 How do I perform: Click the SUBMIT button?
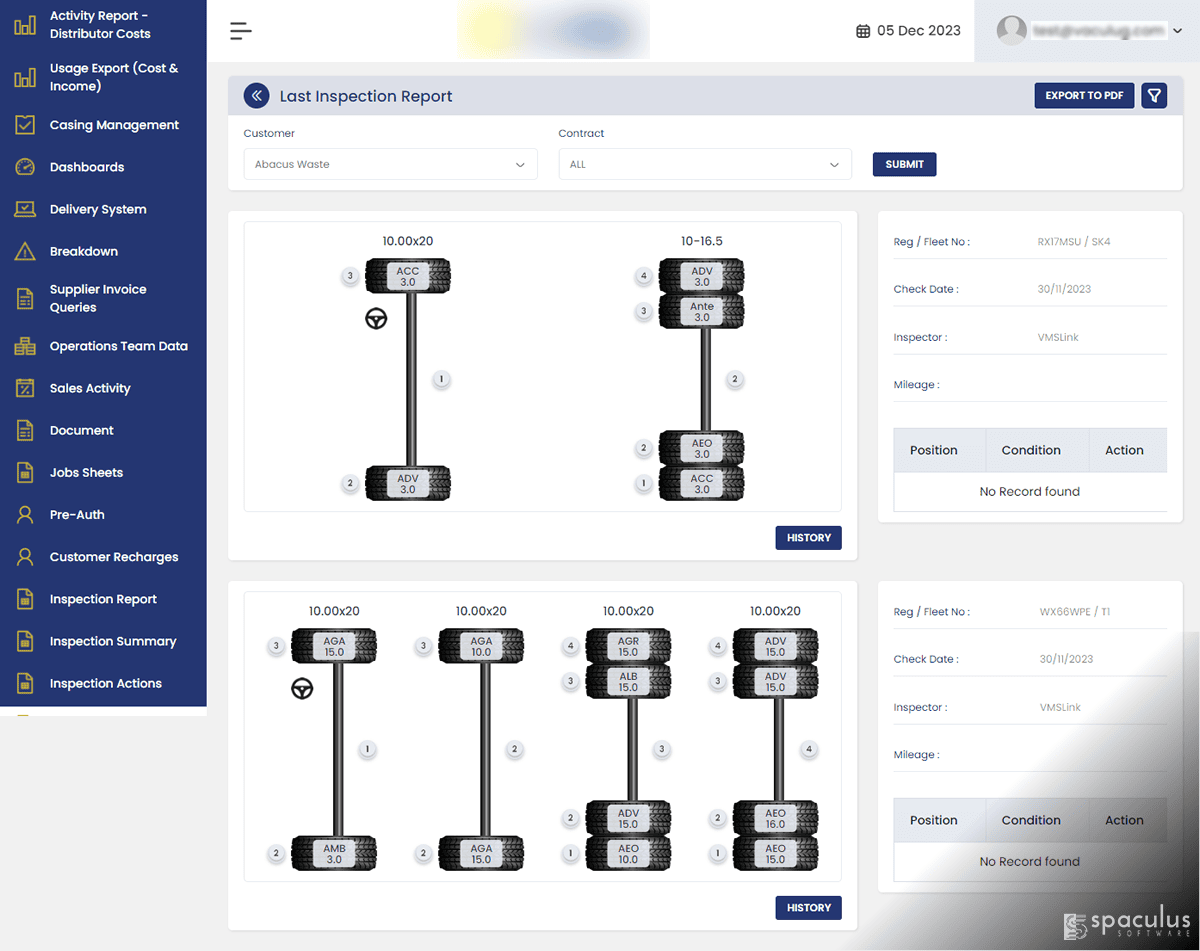point(904,164)
